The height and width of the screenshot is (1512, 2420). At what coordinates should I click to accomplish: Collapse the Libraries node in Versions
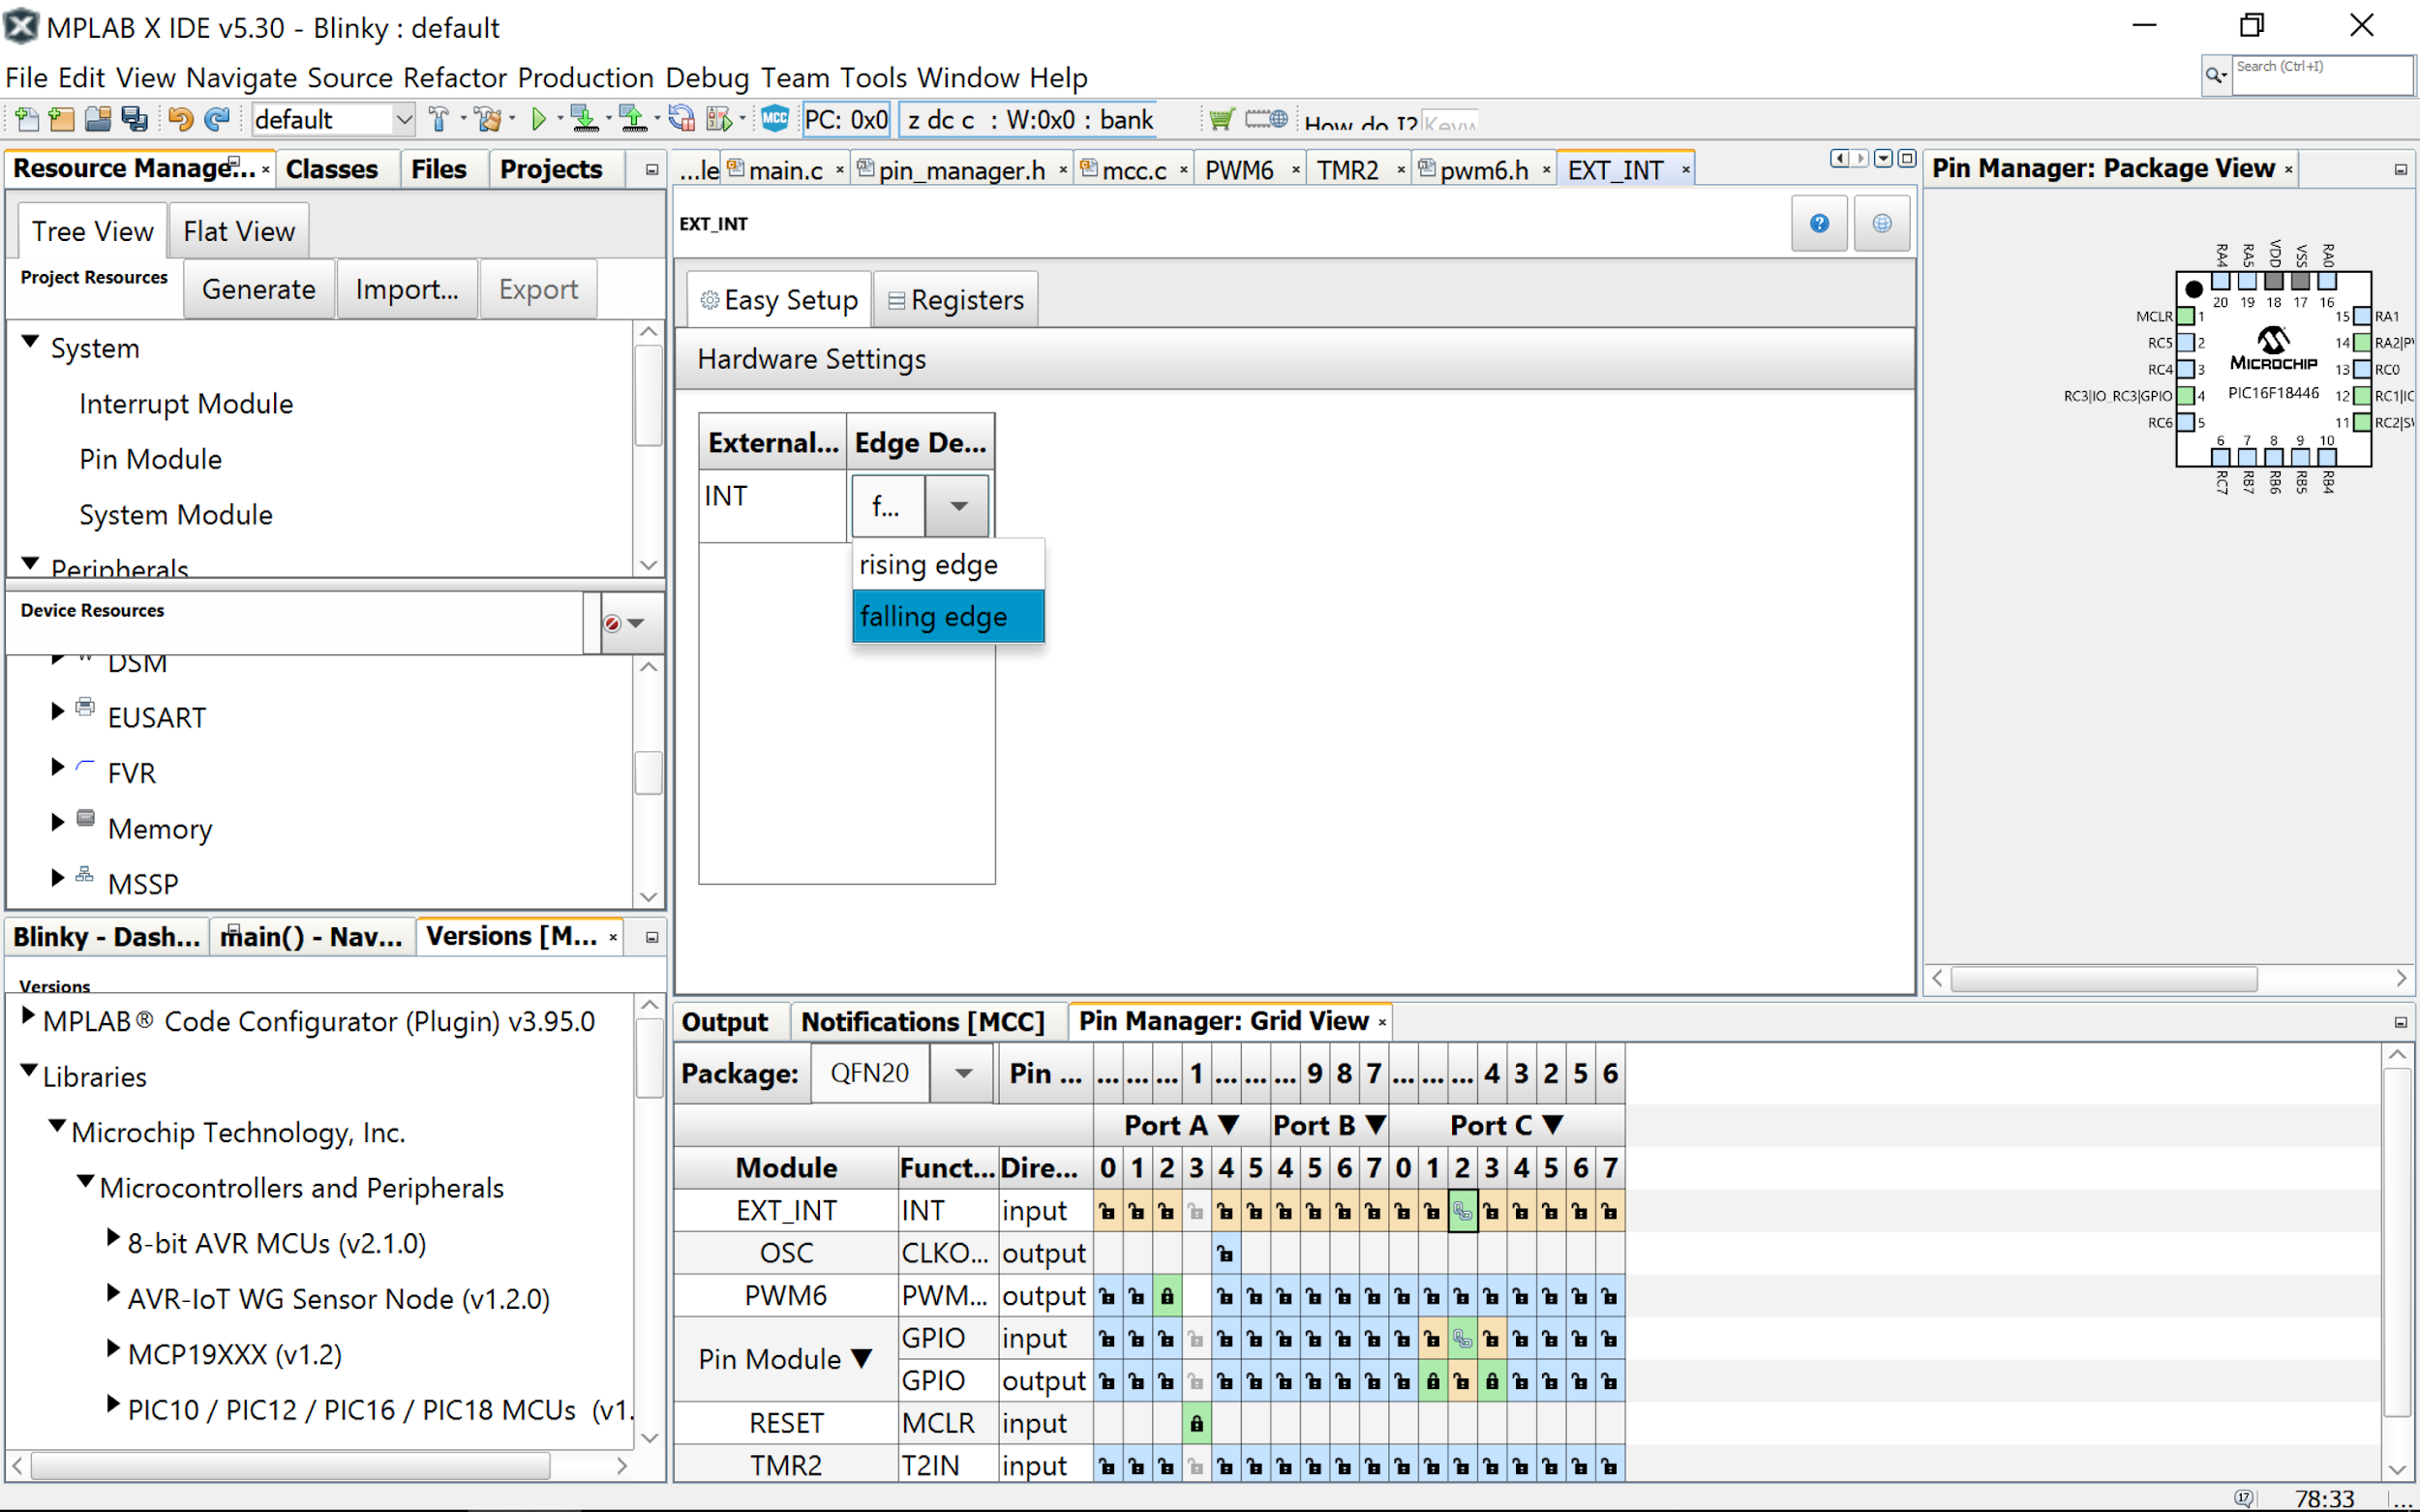click(x=29, y=1071)
